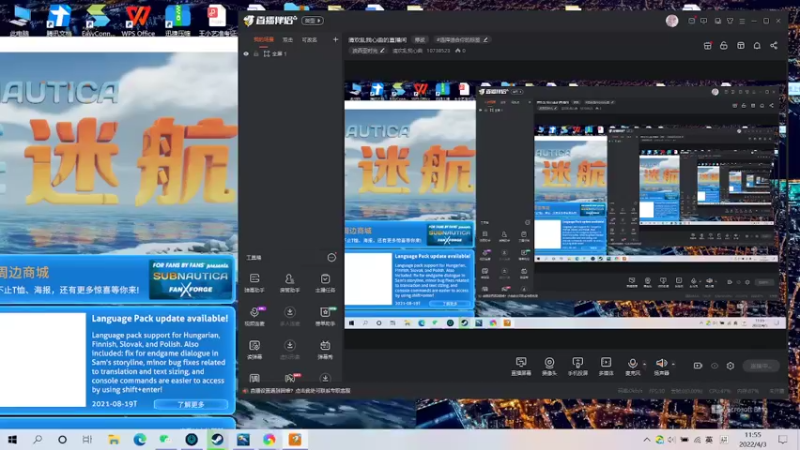Open the notification bell in streaming app
The width and height of the screenshot is (800, 450).
click(757, 46)
